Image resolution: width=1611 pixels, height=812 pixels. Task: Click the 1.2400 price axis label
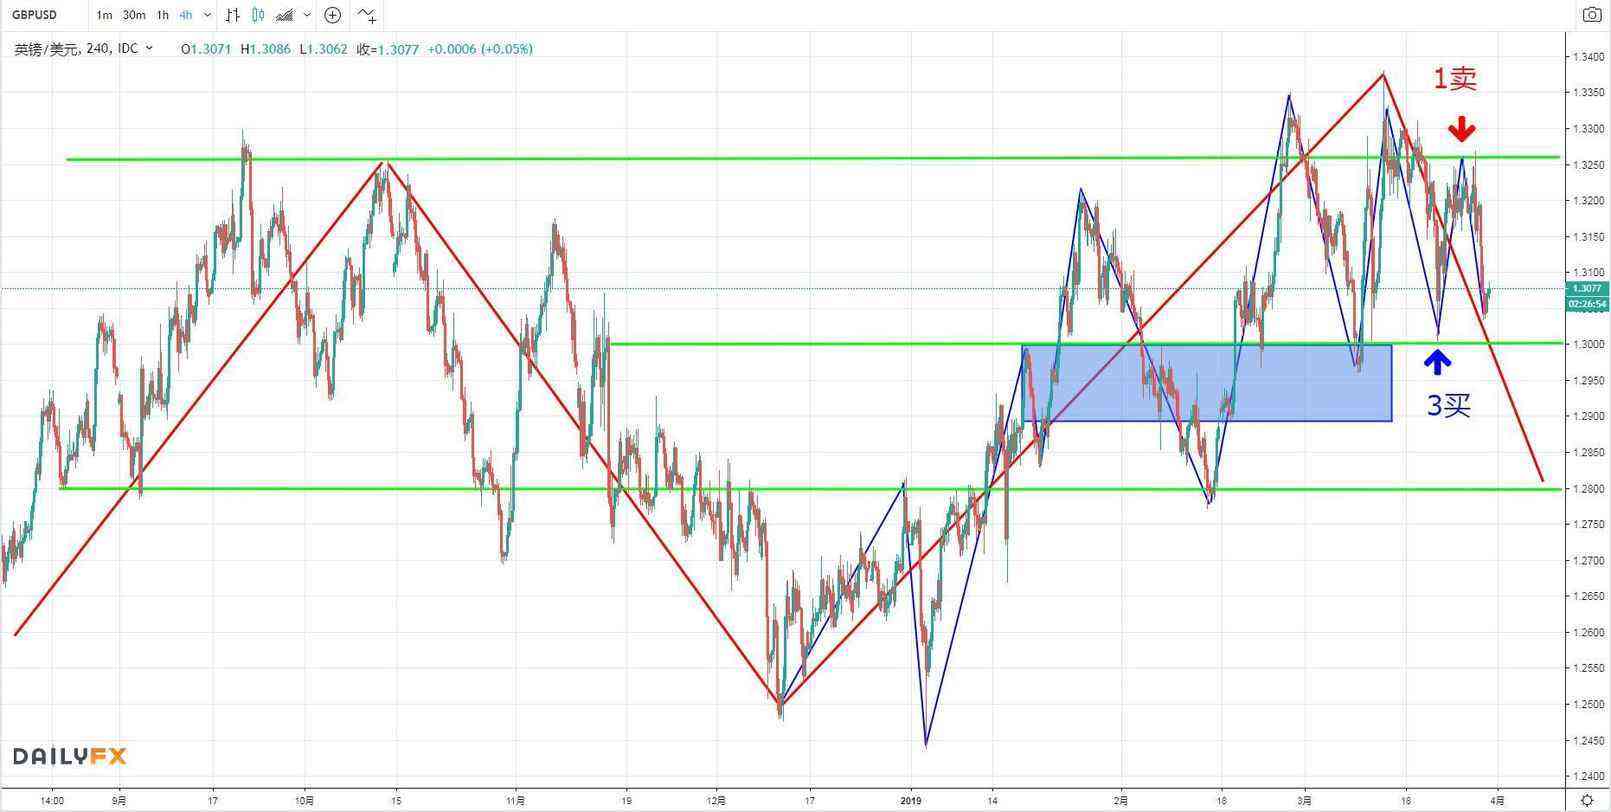pyautogui.click(x=1587, y=776)
